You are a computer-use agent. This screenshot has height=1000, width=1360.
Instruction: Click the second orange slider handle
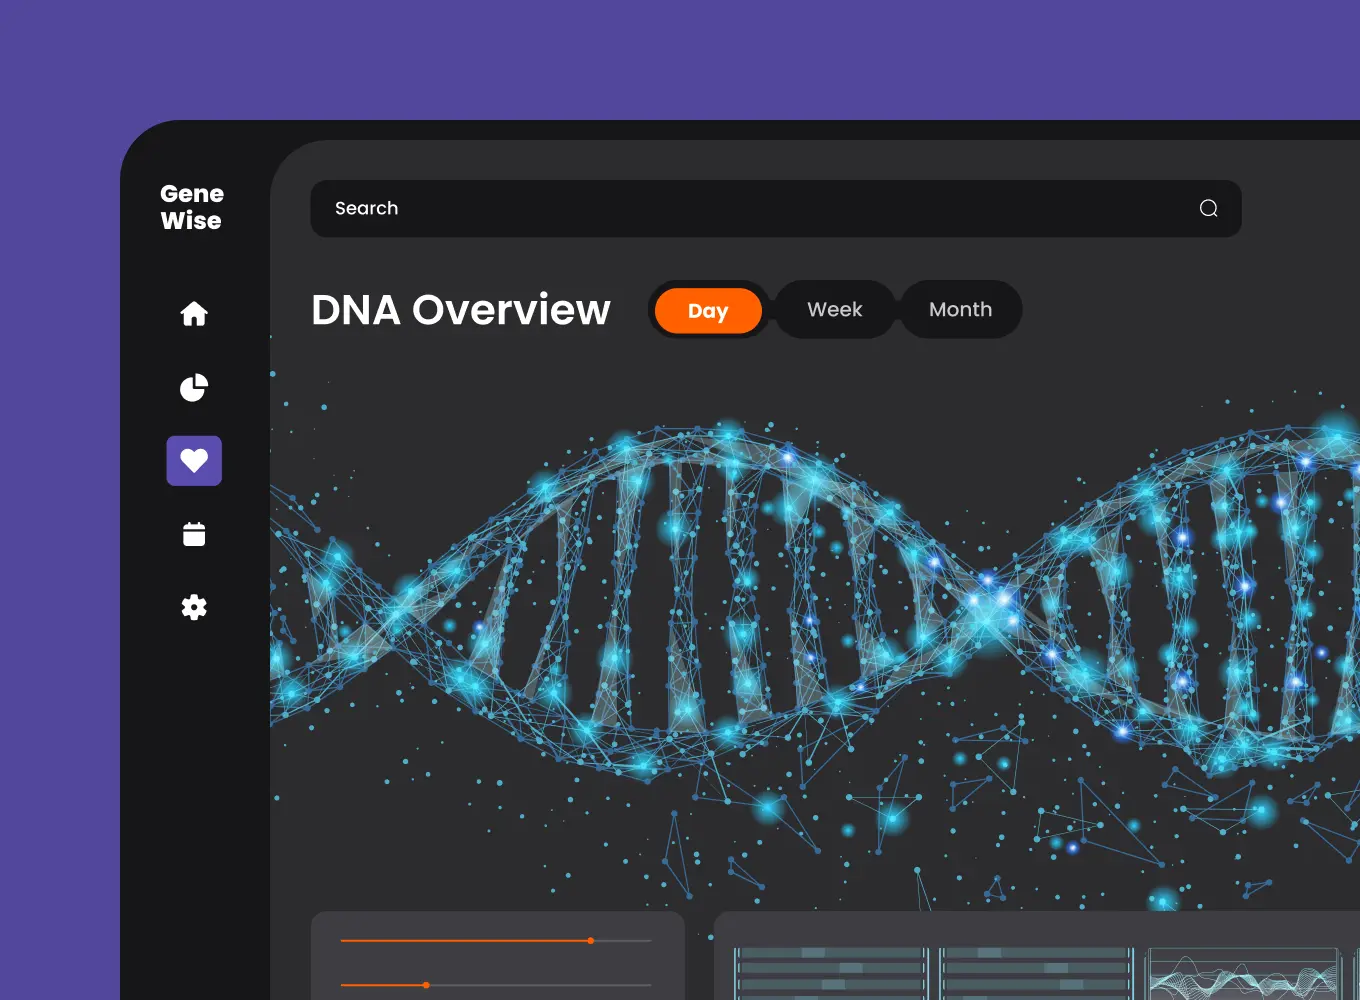(x=426, y=985)
